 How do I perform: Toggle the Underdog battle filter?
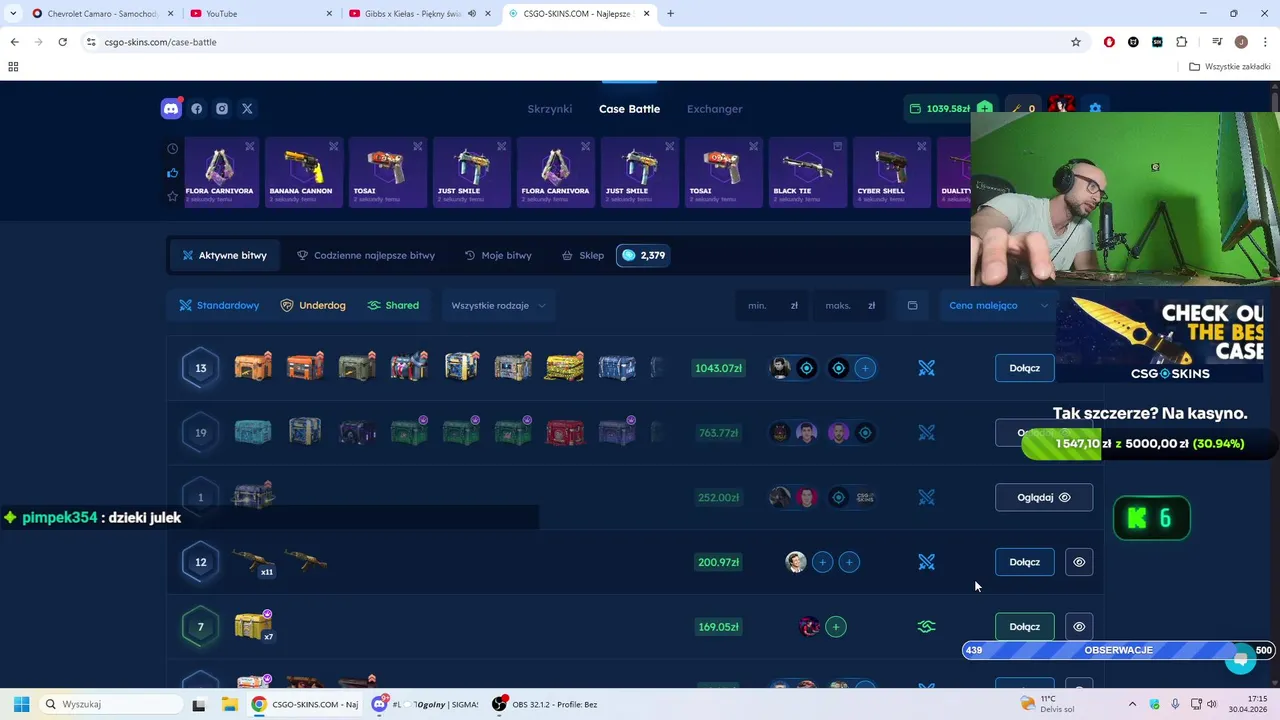point(313,305)
